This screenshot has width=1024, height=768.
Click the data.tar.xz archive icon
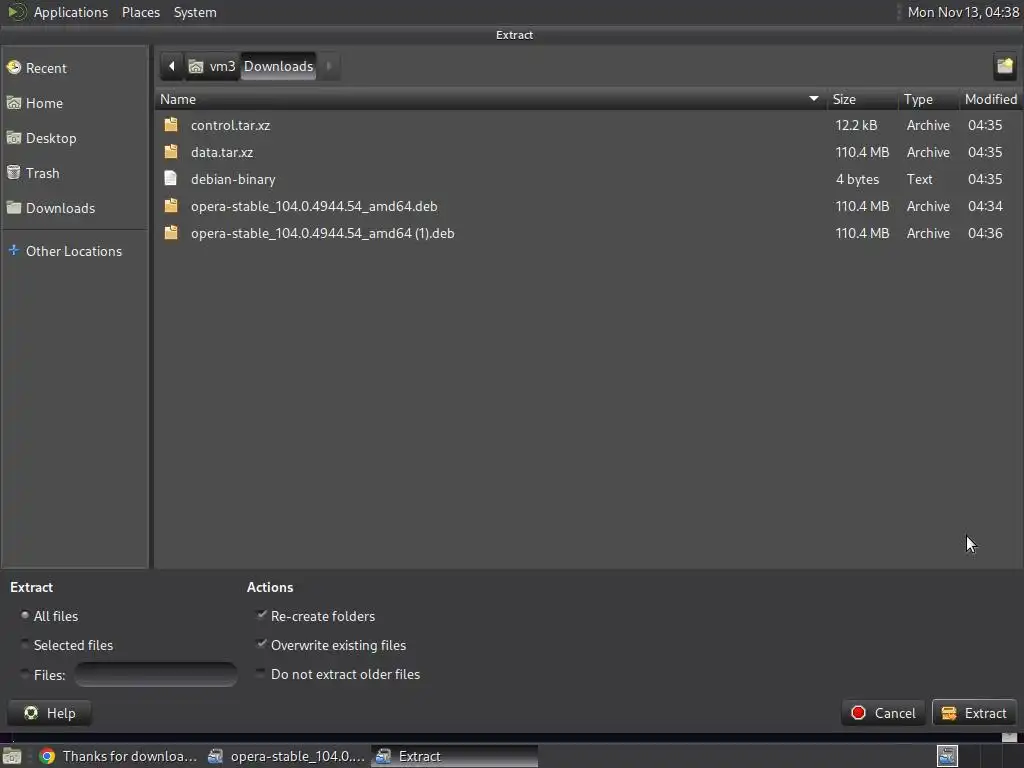coord(171,152)
